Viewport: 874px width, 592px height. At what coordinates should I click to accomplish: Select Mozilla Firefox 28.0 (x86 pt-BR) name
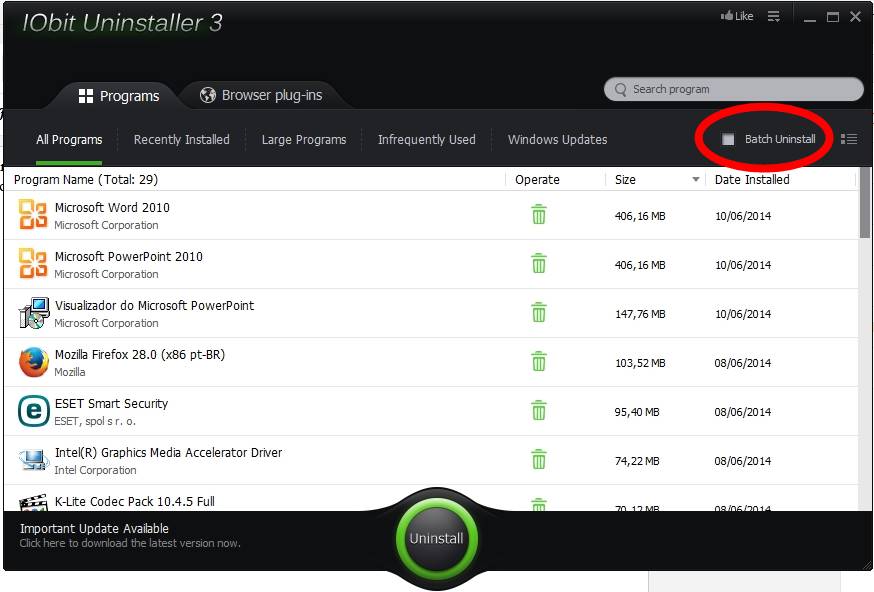click(x=140, y=355)
